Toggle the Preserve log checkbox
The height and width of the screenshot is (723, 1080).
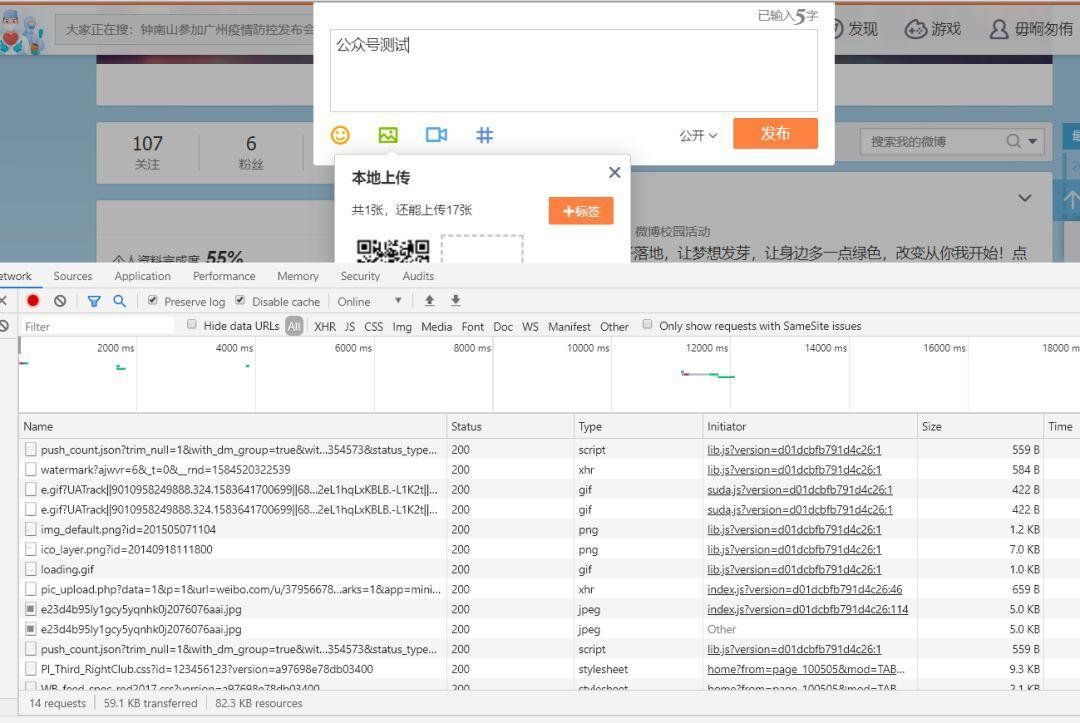click(x=153, y=300)
